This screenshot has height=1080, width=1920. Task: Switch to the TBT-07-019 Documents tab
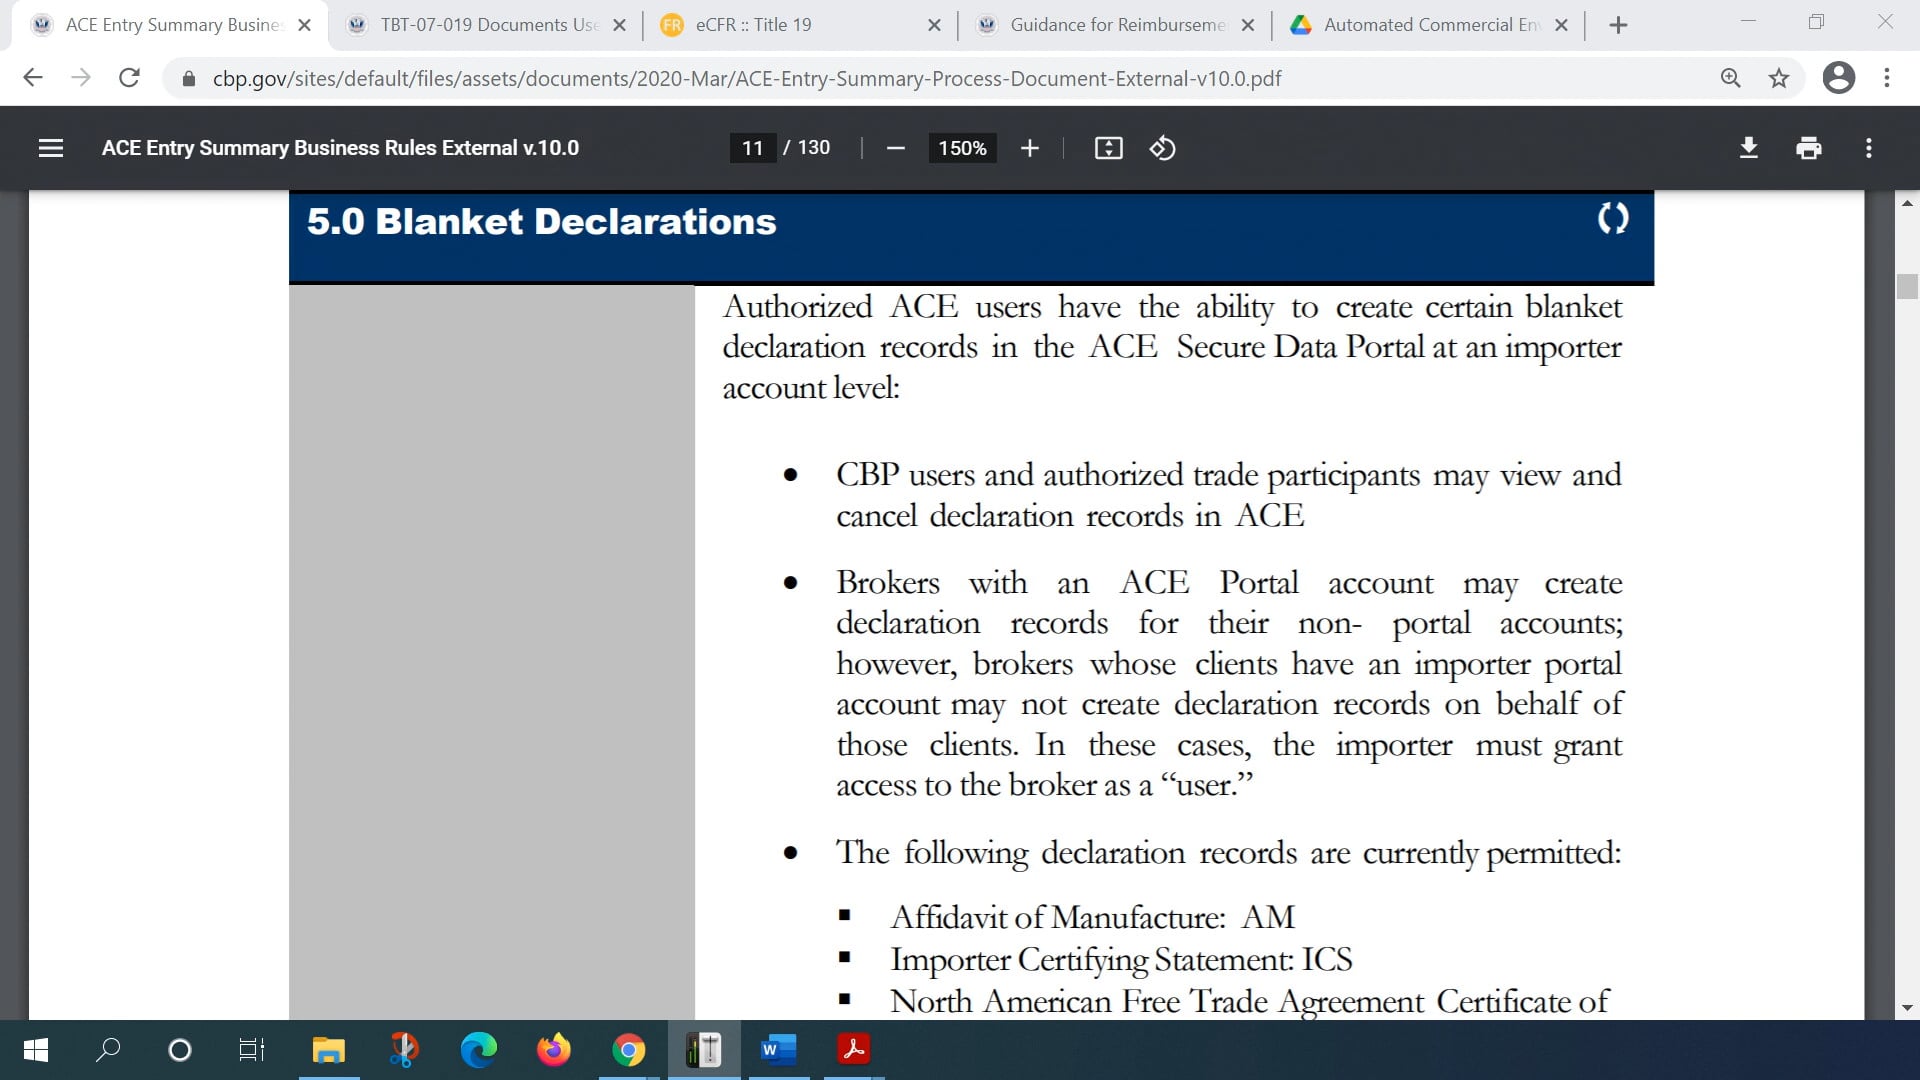(487, 24)
